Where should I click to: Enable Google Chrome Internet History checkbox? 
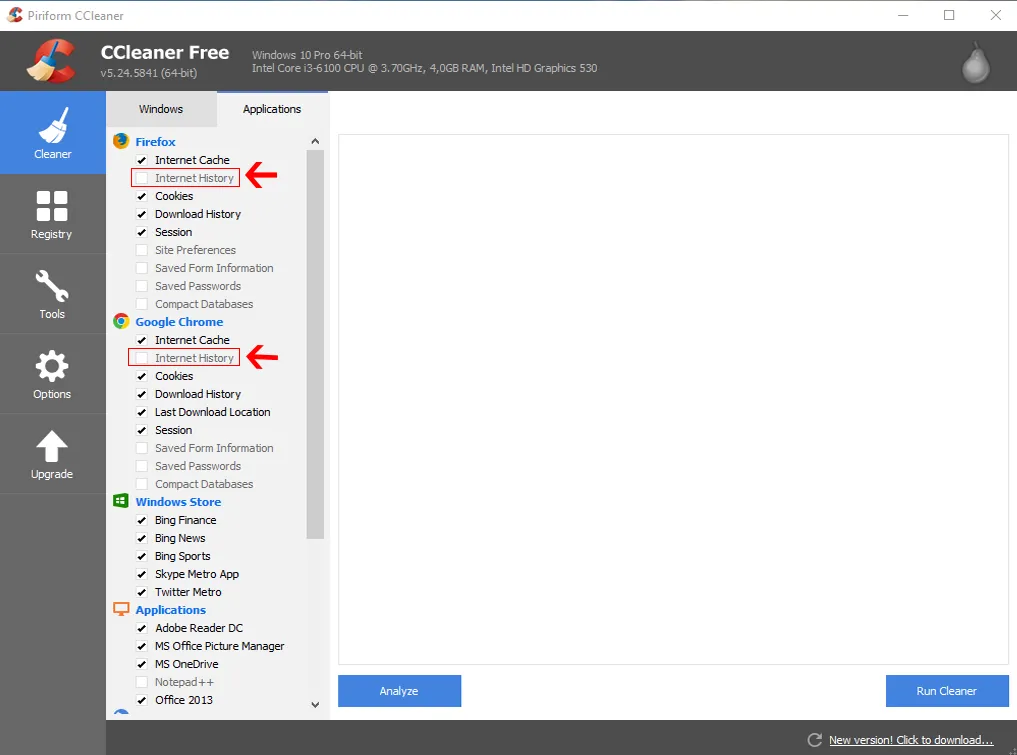tap(142, 358)
